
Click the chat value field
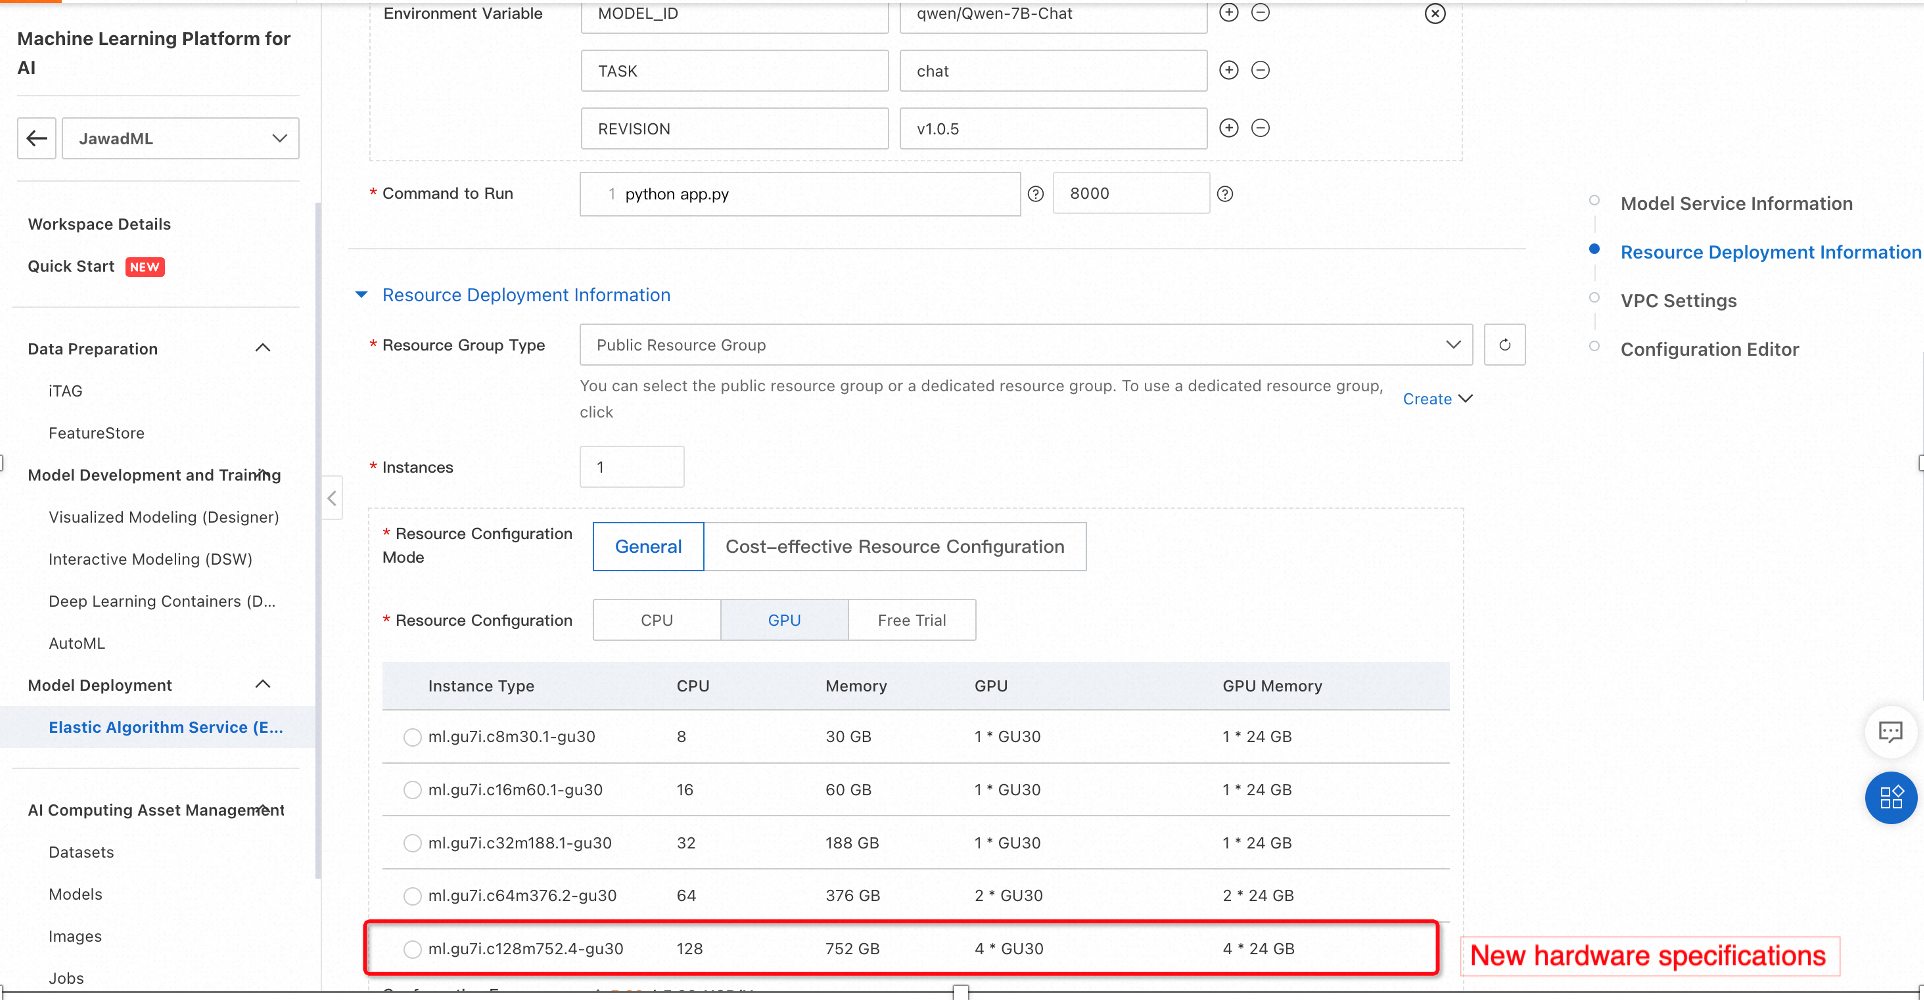tap(1053, 71)
